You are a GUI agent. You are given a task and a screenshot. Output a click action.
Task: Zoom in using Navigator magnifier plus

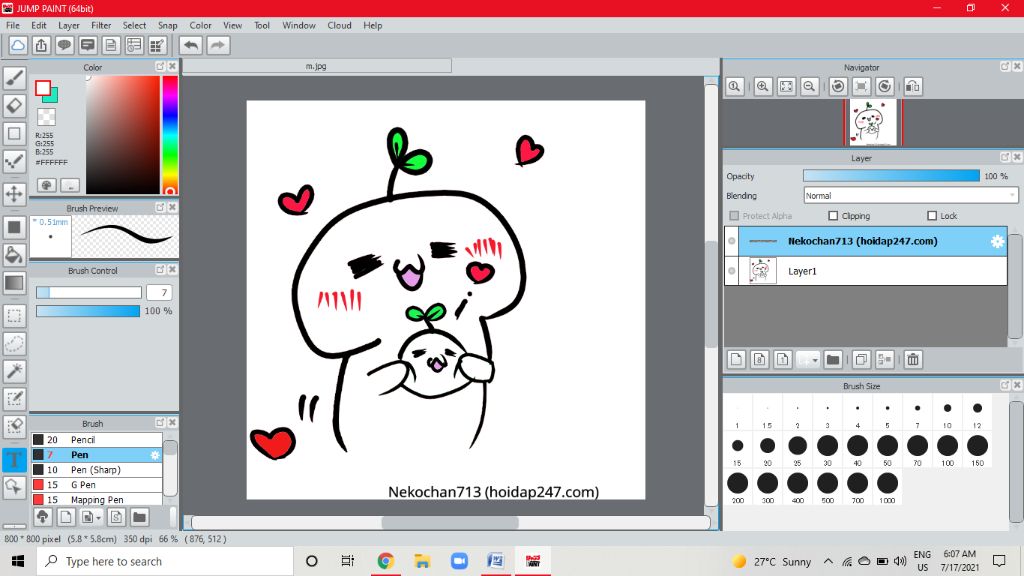pyautogui.click(x=763, y=86)
